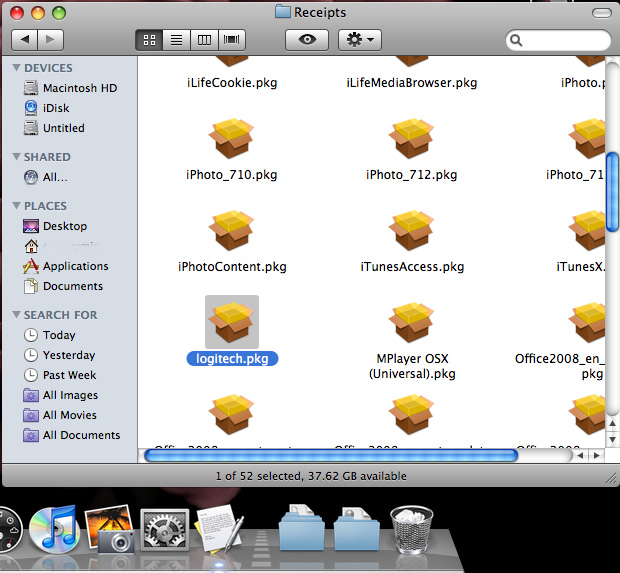Go back with the left arrow button
This screenshot has height=573, width=620.
[25, 40]
